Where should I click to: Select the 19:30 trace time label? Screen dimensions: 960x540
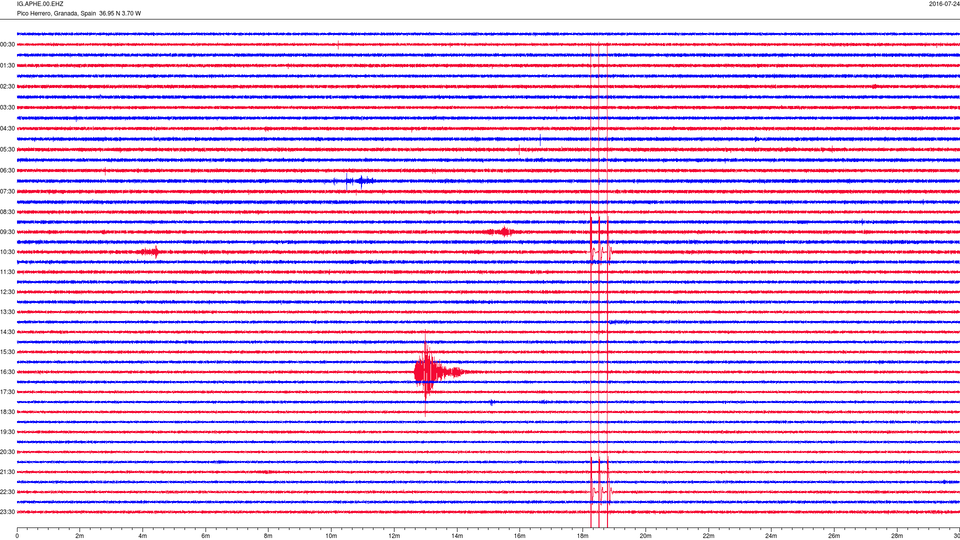pos(7,432)
